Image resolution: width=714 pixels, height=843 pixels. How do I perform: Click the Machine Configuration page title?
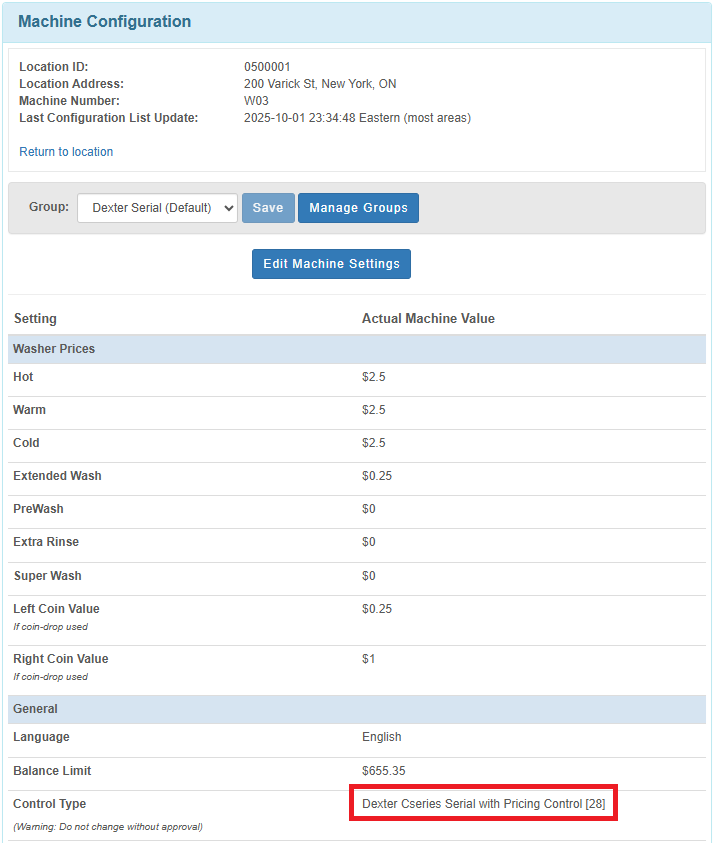click(x=104, y=21)
